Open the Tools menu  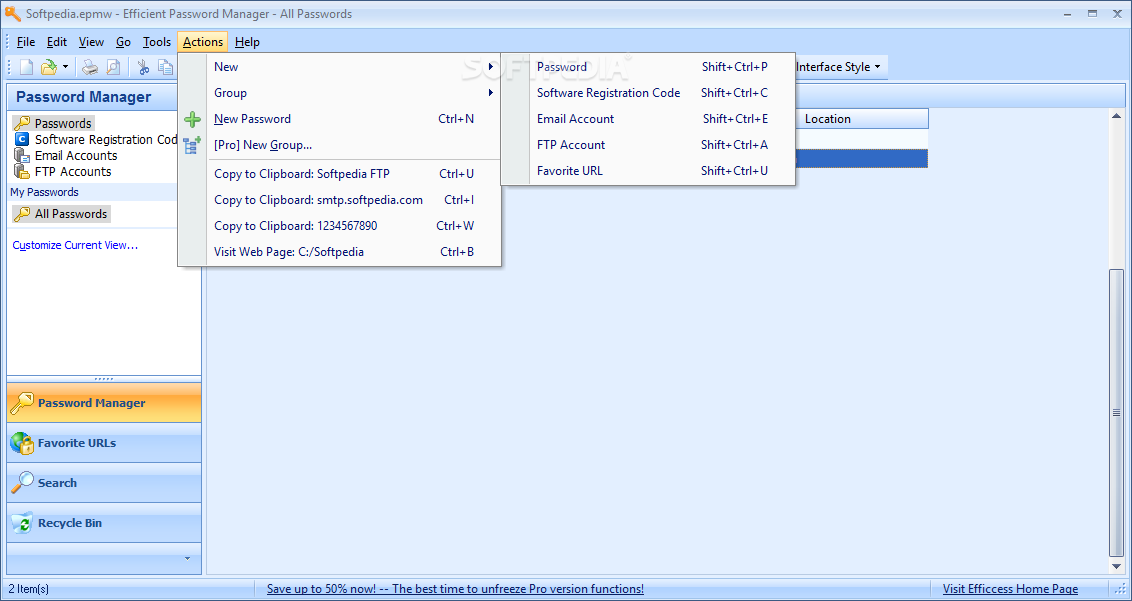point(157,42)
